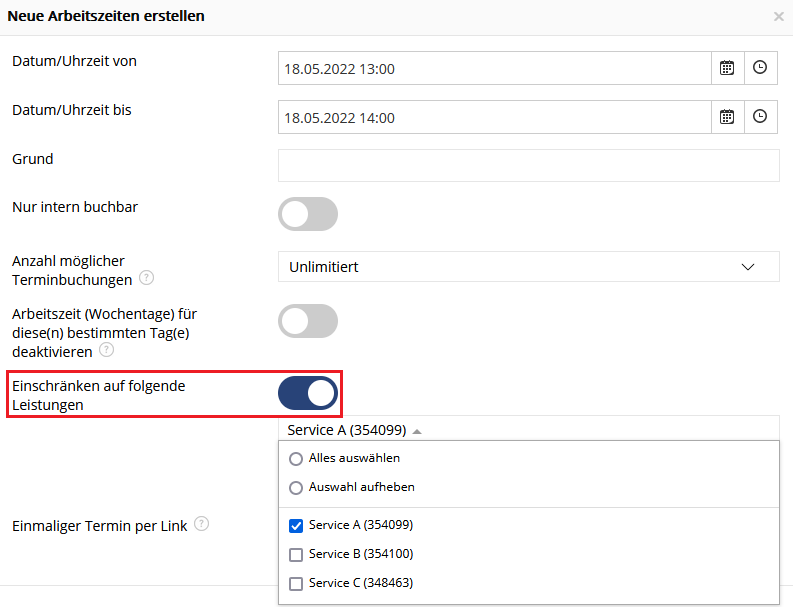The image size is (793, 607).
Task: Toggle Arbeitszeit (Wochentage) deaktivieren switch
Action: click(308, 321)
